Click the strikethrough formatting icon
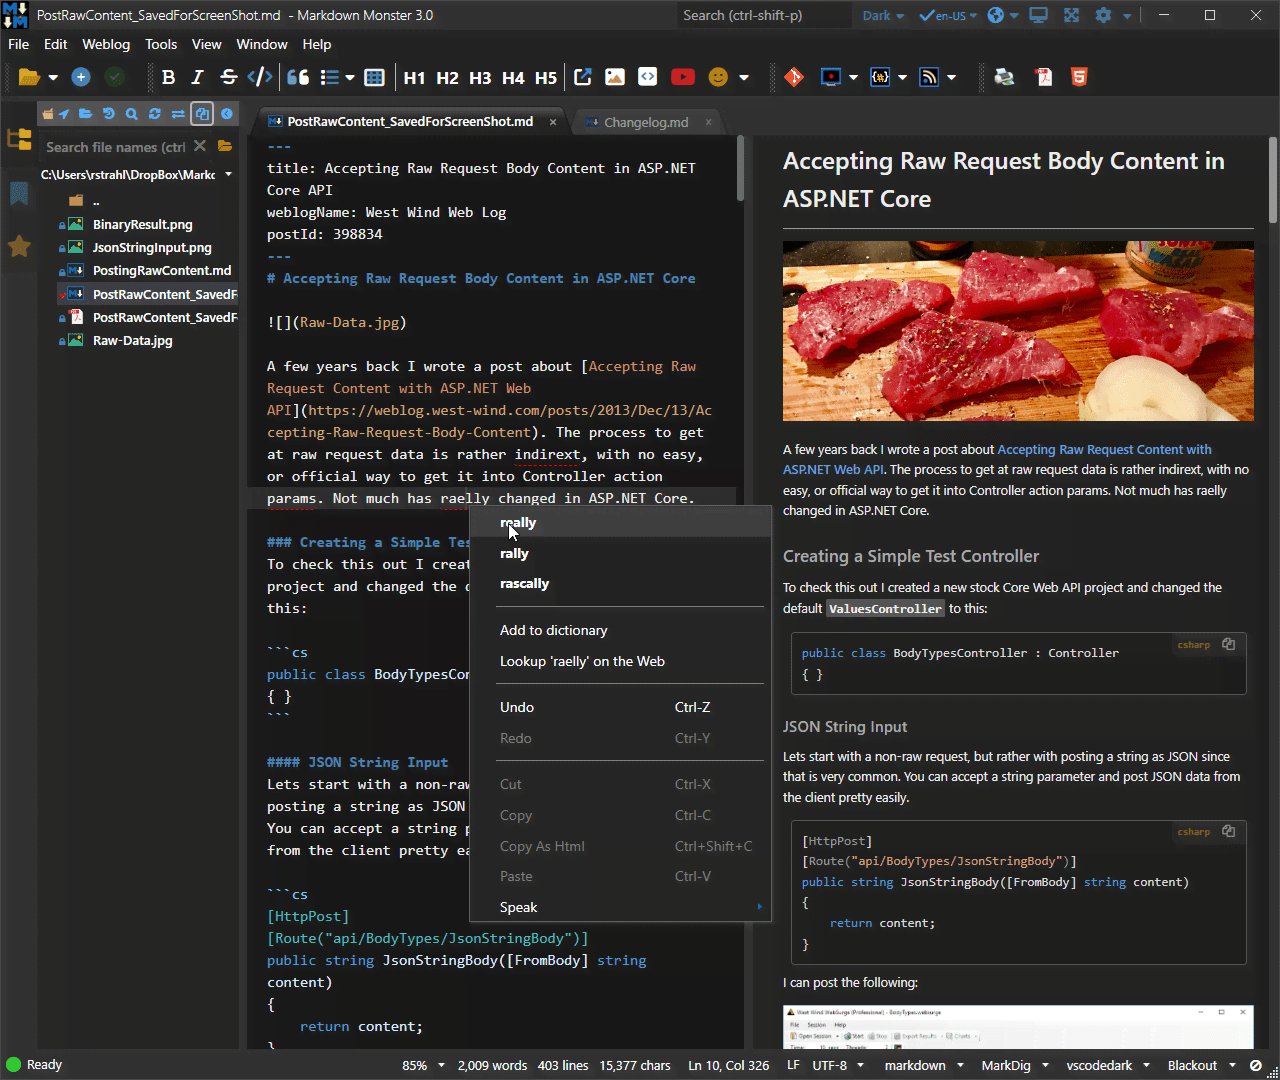Image resolution: width=1280 pixels, height=1080 pixels. (x=228, y=77)
